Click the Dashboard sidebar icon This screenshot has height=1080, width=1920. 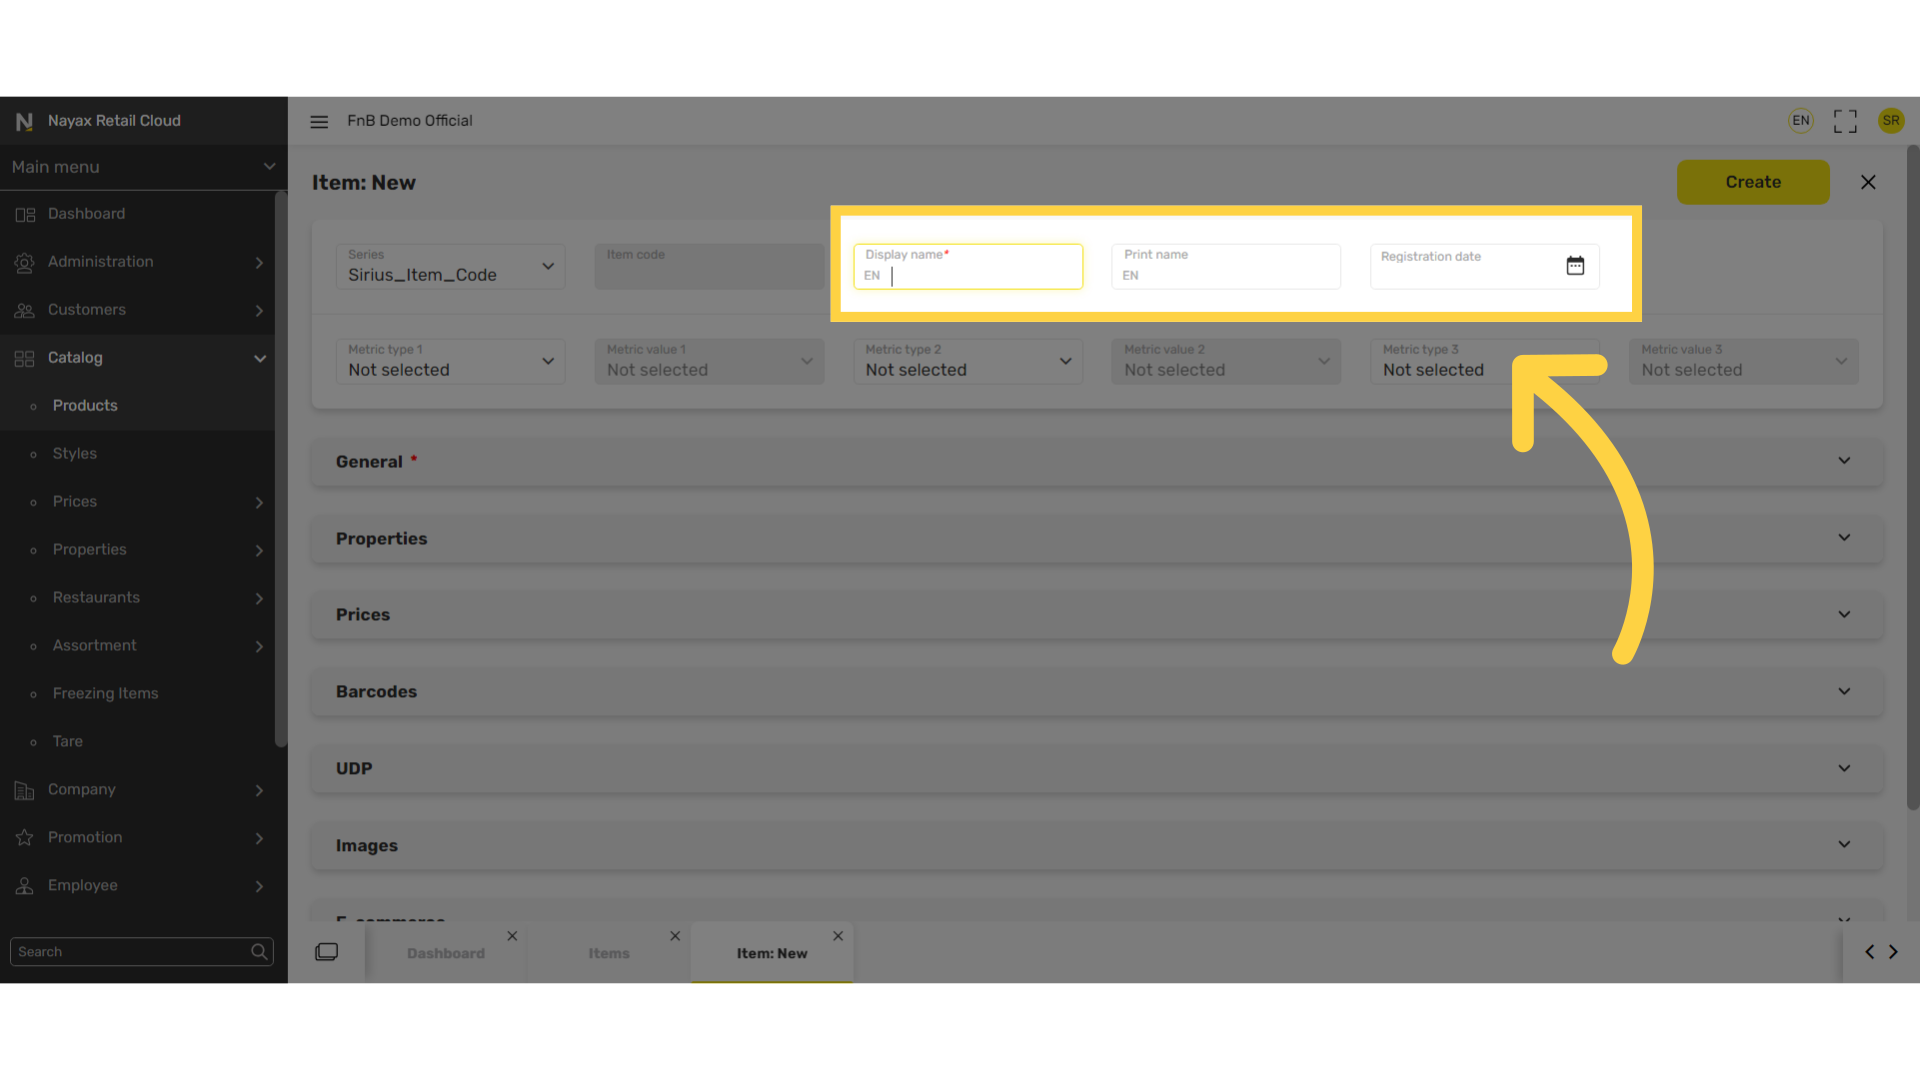coord(25,214)
